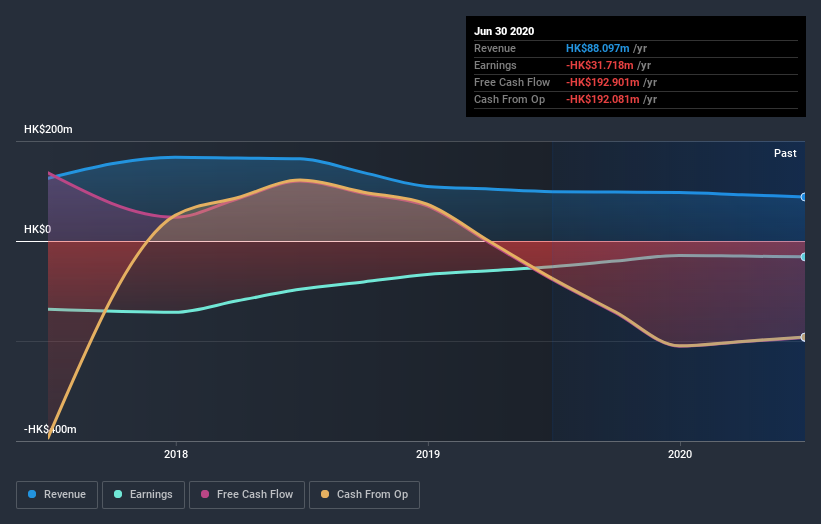
Task: Toggle the Earnings series legend button
Action: (x=143, y=495)
